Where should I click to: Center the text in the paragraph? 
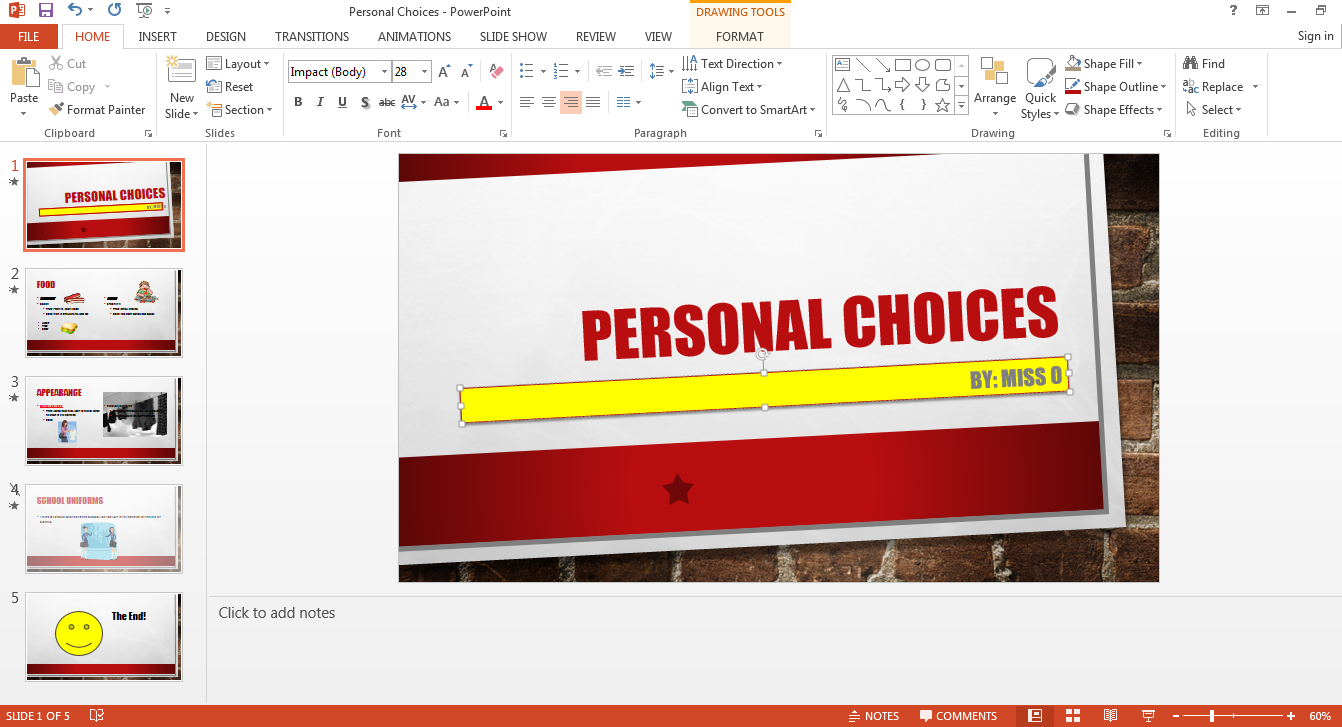tap(549, 102)
